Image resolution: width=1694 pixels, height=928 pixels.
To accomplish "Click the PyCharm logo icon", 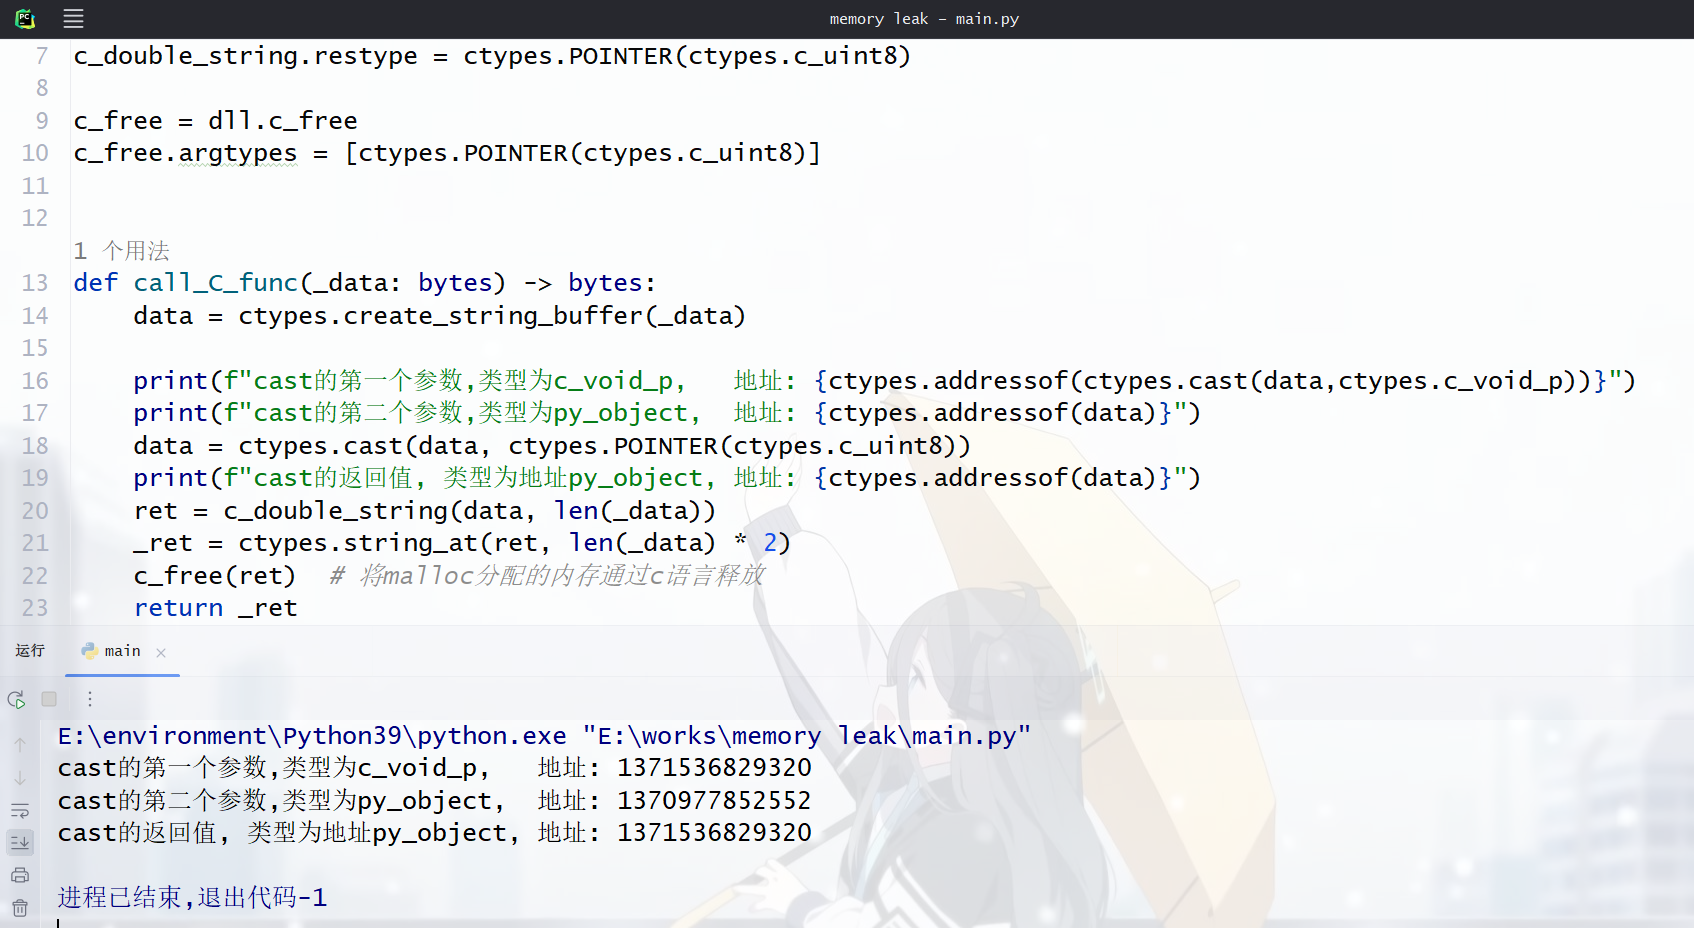I will click(x=25, y=18).
